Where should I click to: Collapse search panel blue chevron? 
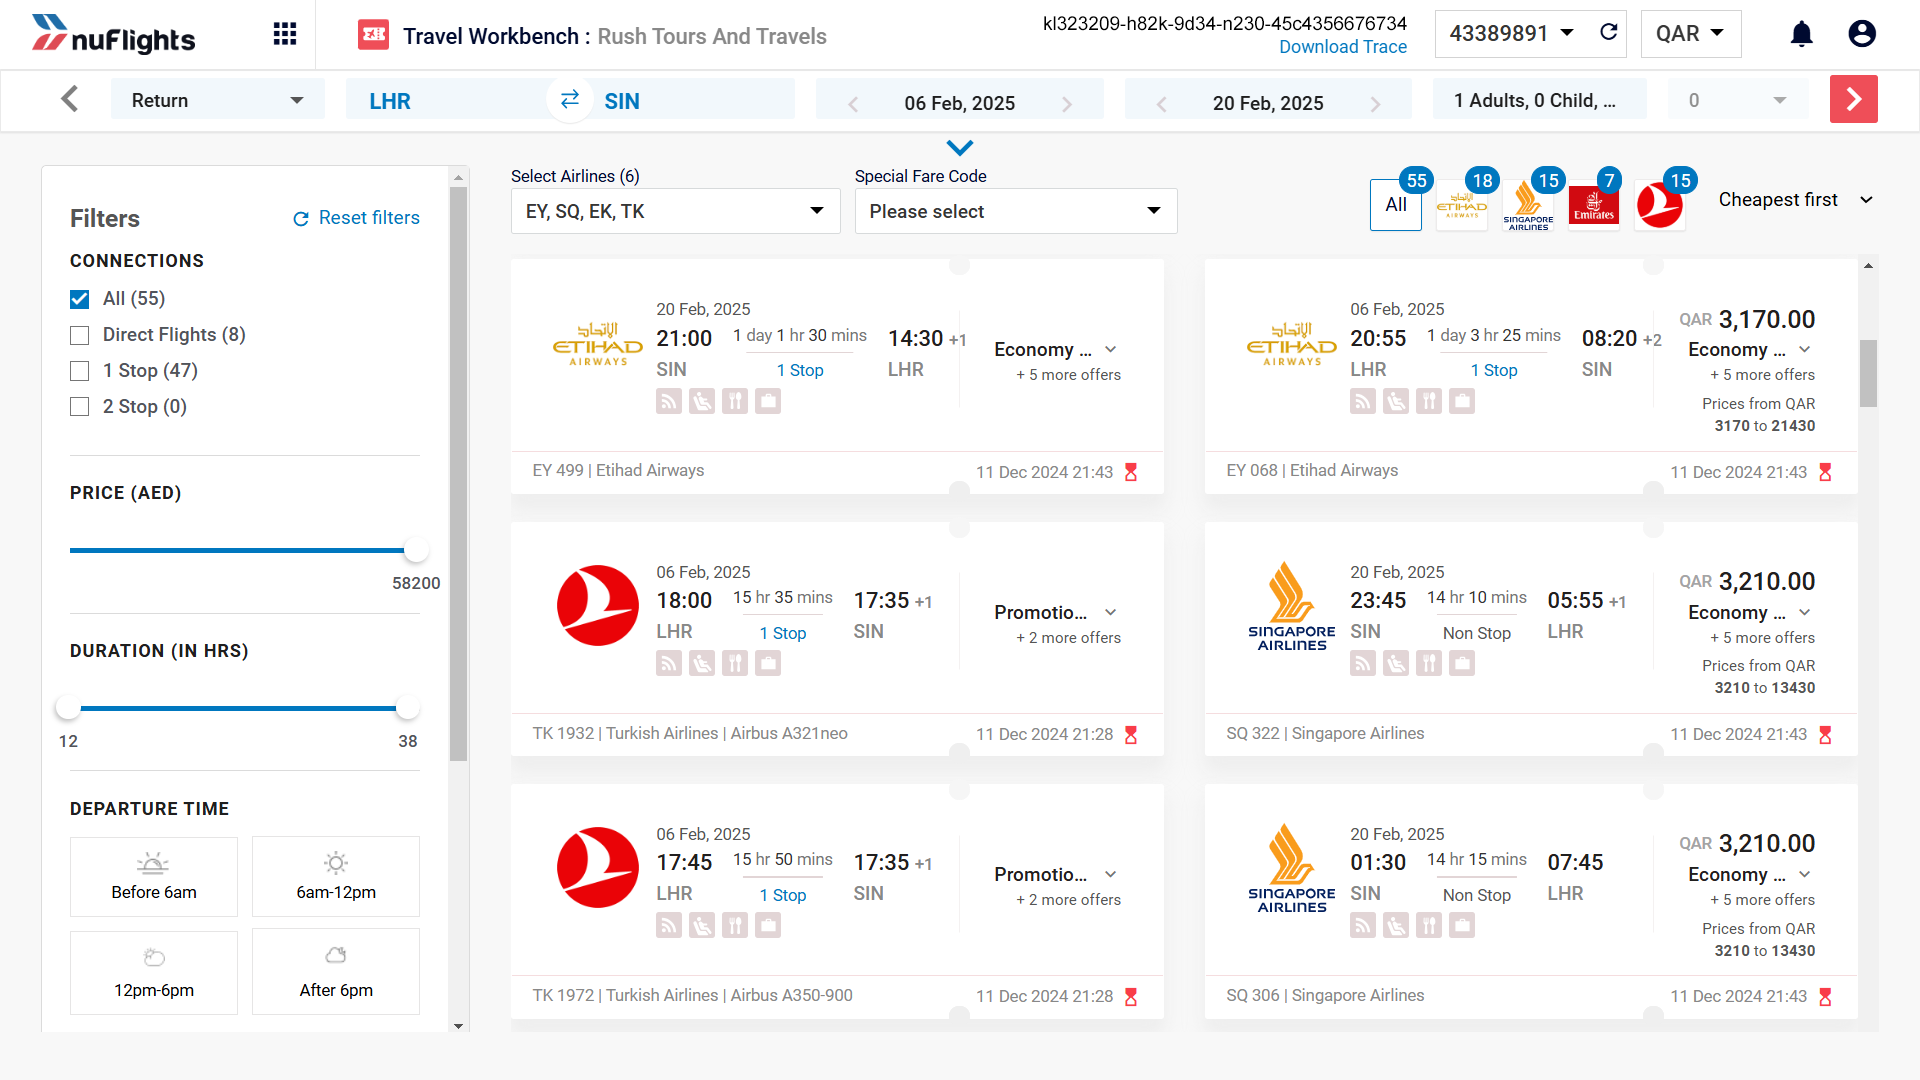tap(960, 148)
